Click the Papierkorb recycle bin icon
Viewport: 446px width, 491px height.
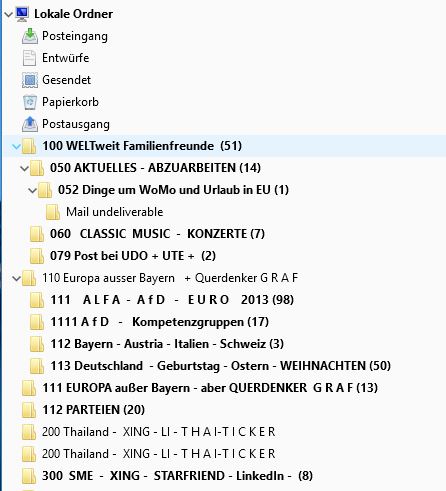30,102
